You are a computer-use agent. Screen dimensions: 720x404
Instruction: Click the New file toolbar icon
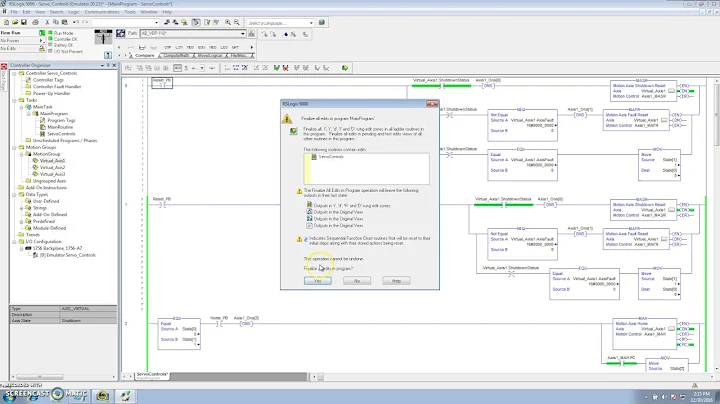pos(6,22)
